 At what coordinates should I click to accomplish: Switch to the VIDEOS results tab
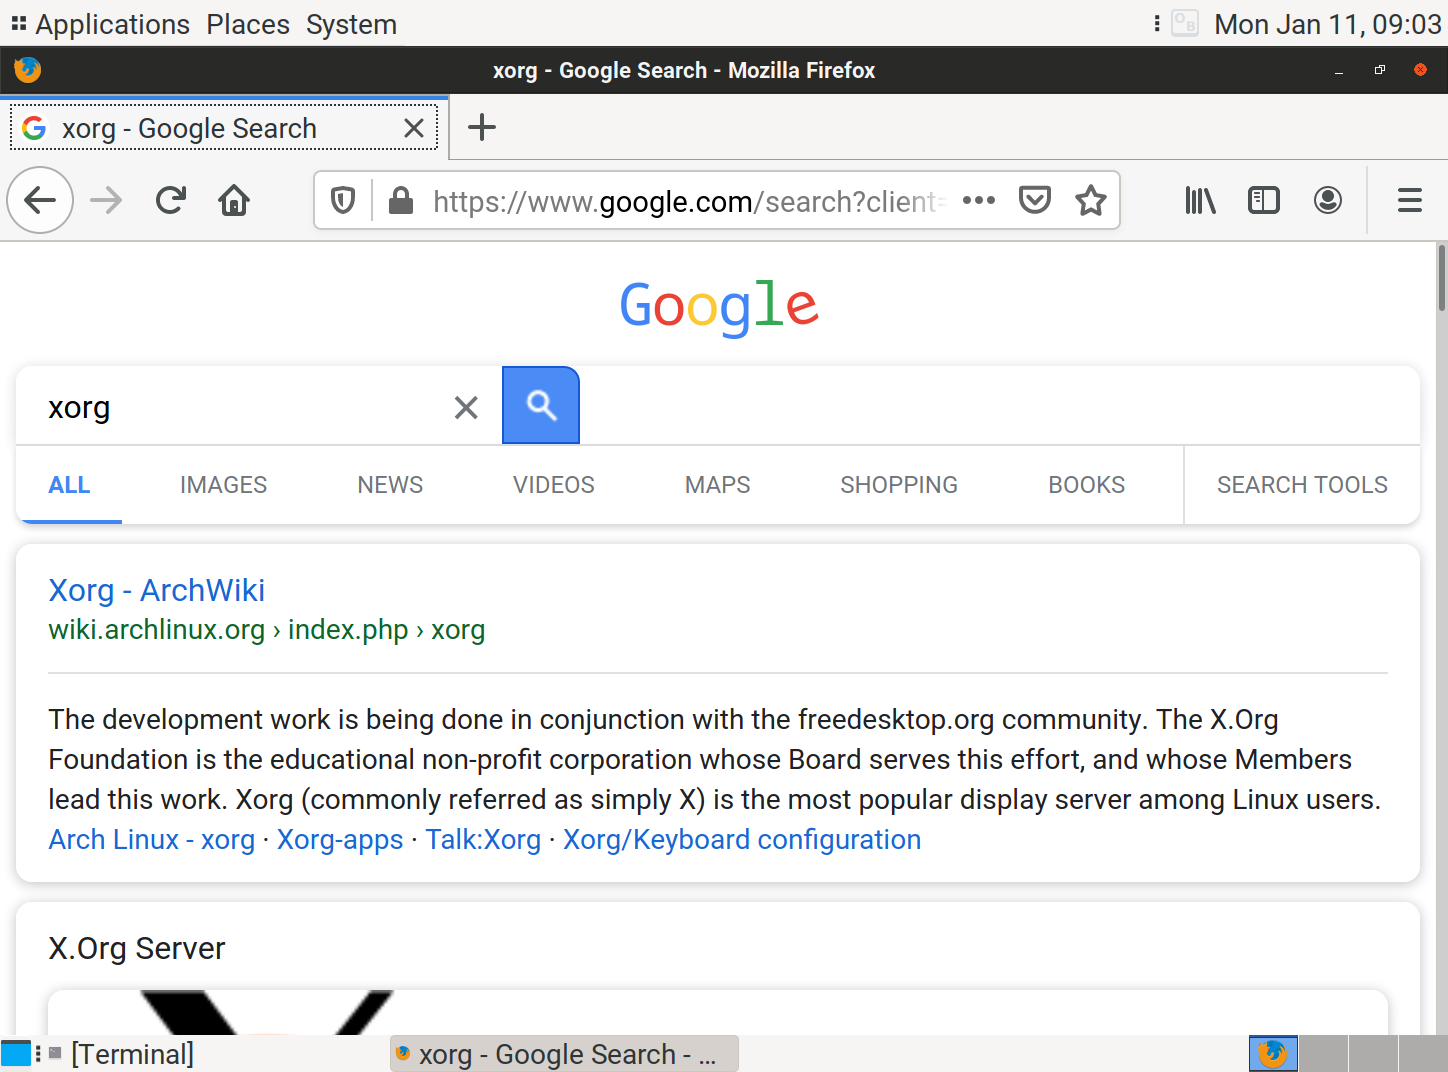(553, 485)
